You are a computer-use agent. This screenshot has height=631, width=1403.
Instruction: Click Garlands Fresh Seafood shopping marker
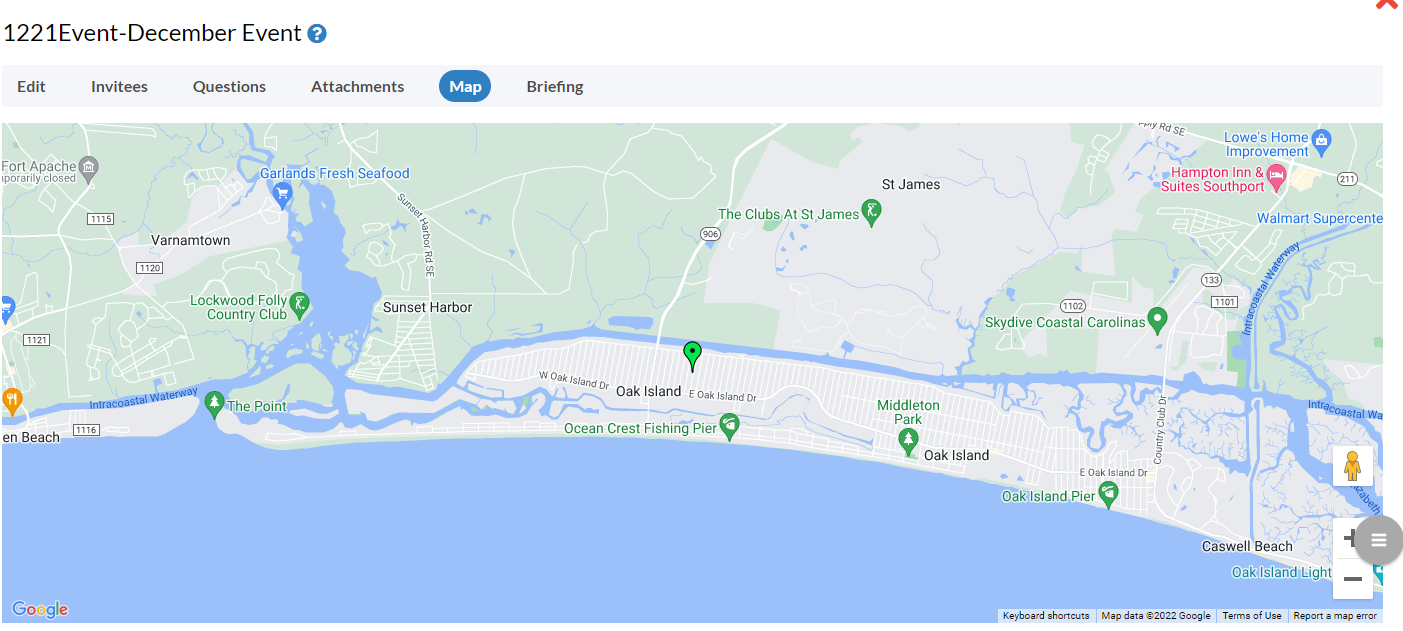click(282, 192)
